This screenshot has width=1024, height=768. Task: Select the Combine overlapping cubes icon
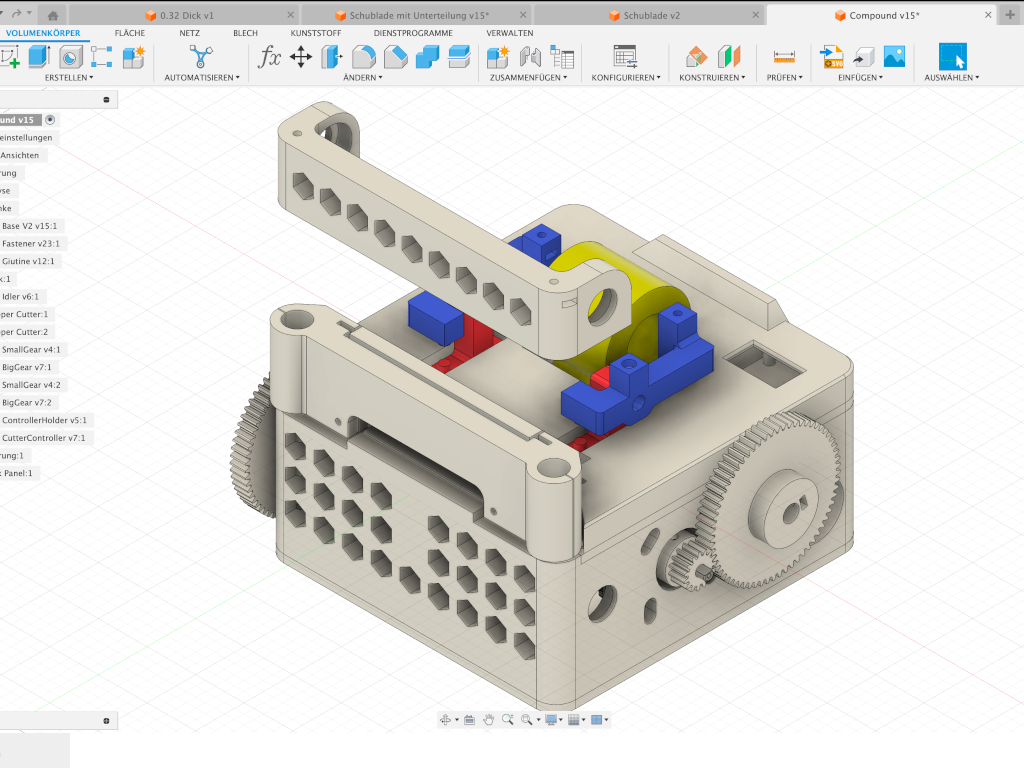tap(427, 57)
